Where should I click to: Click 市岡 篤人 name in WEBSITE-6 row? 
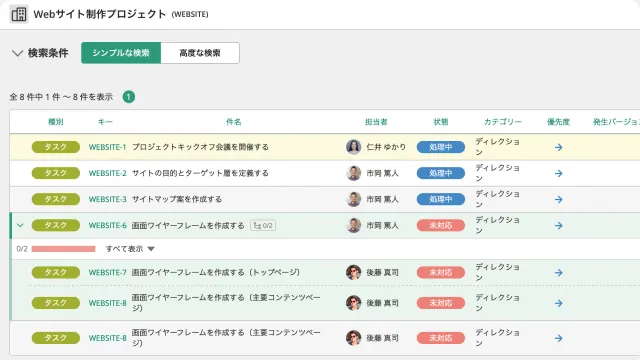pos(382,225)
